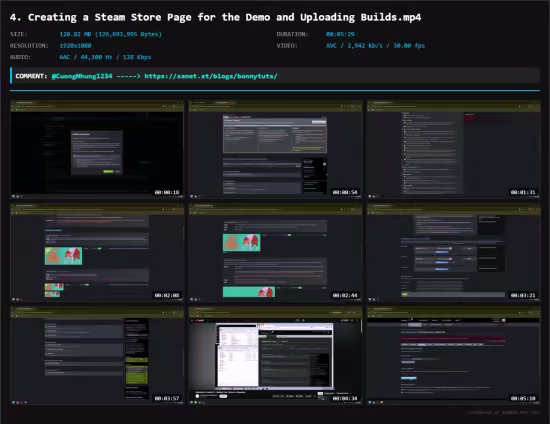This screenshot has width=550, height=424.
Task: Click the sanet.st/blogs/bonnytuts URL in the comment
Action: tap(211, 76)
